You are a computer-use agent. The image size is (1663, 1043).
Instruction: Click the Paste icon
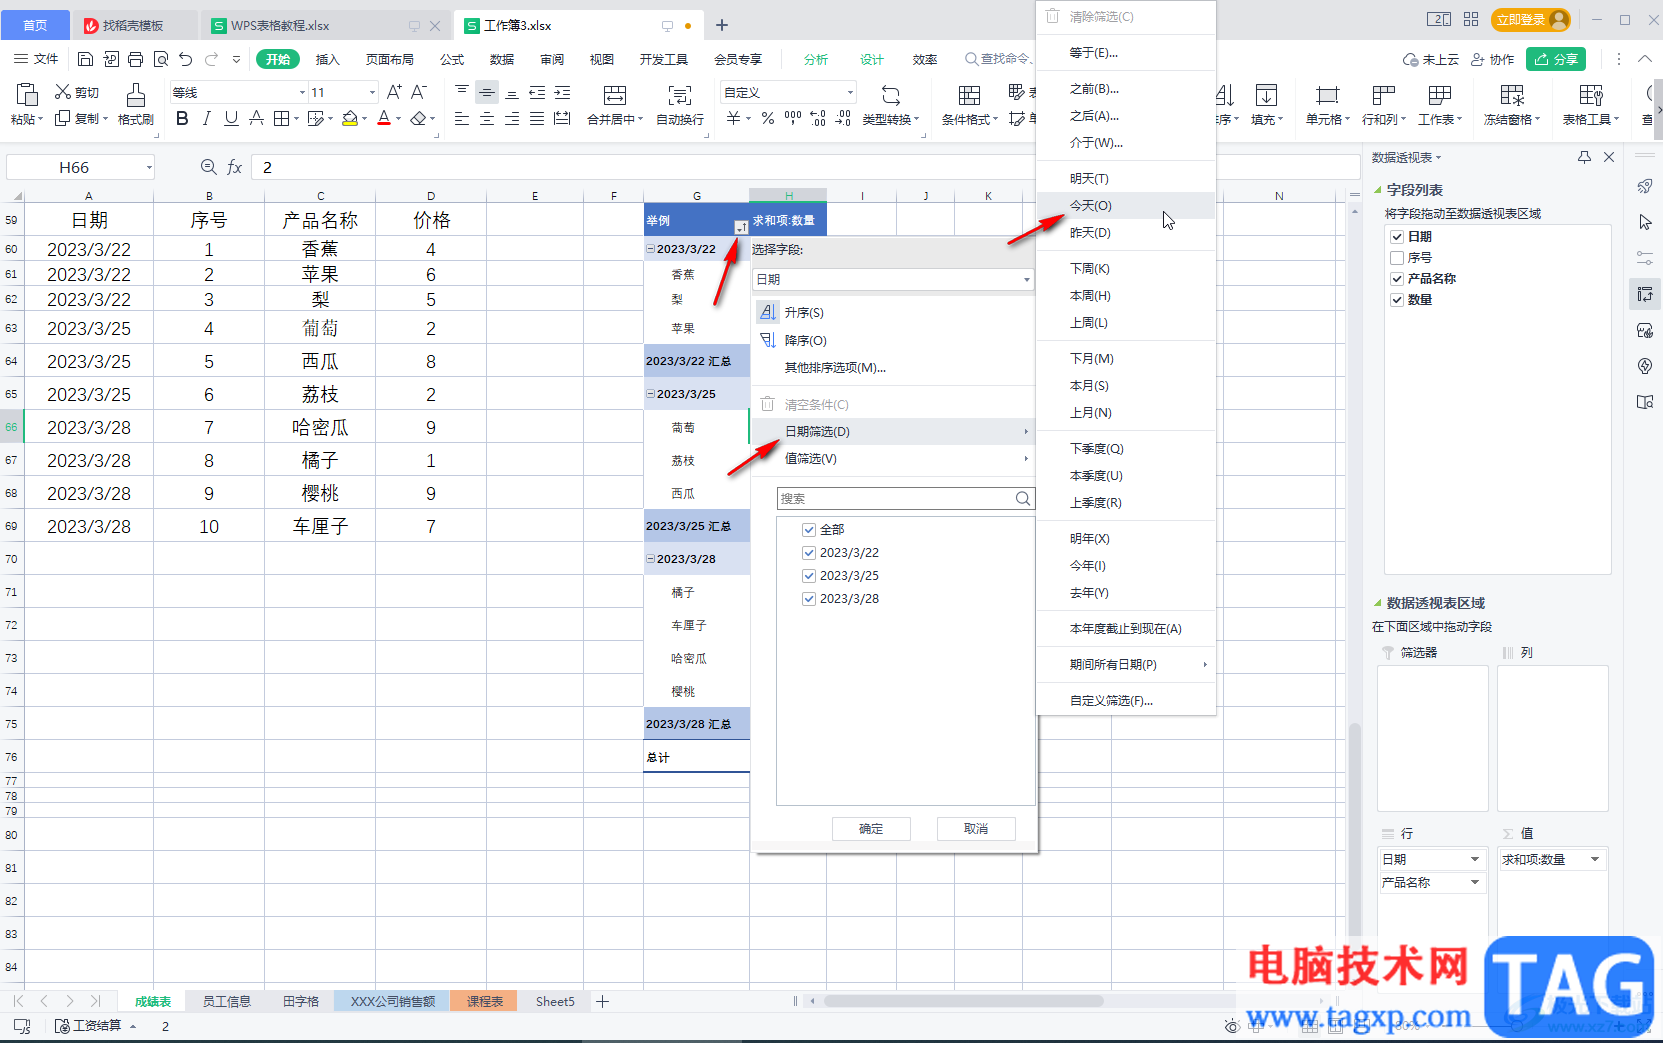pos(27,94)
